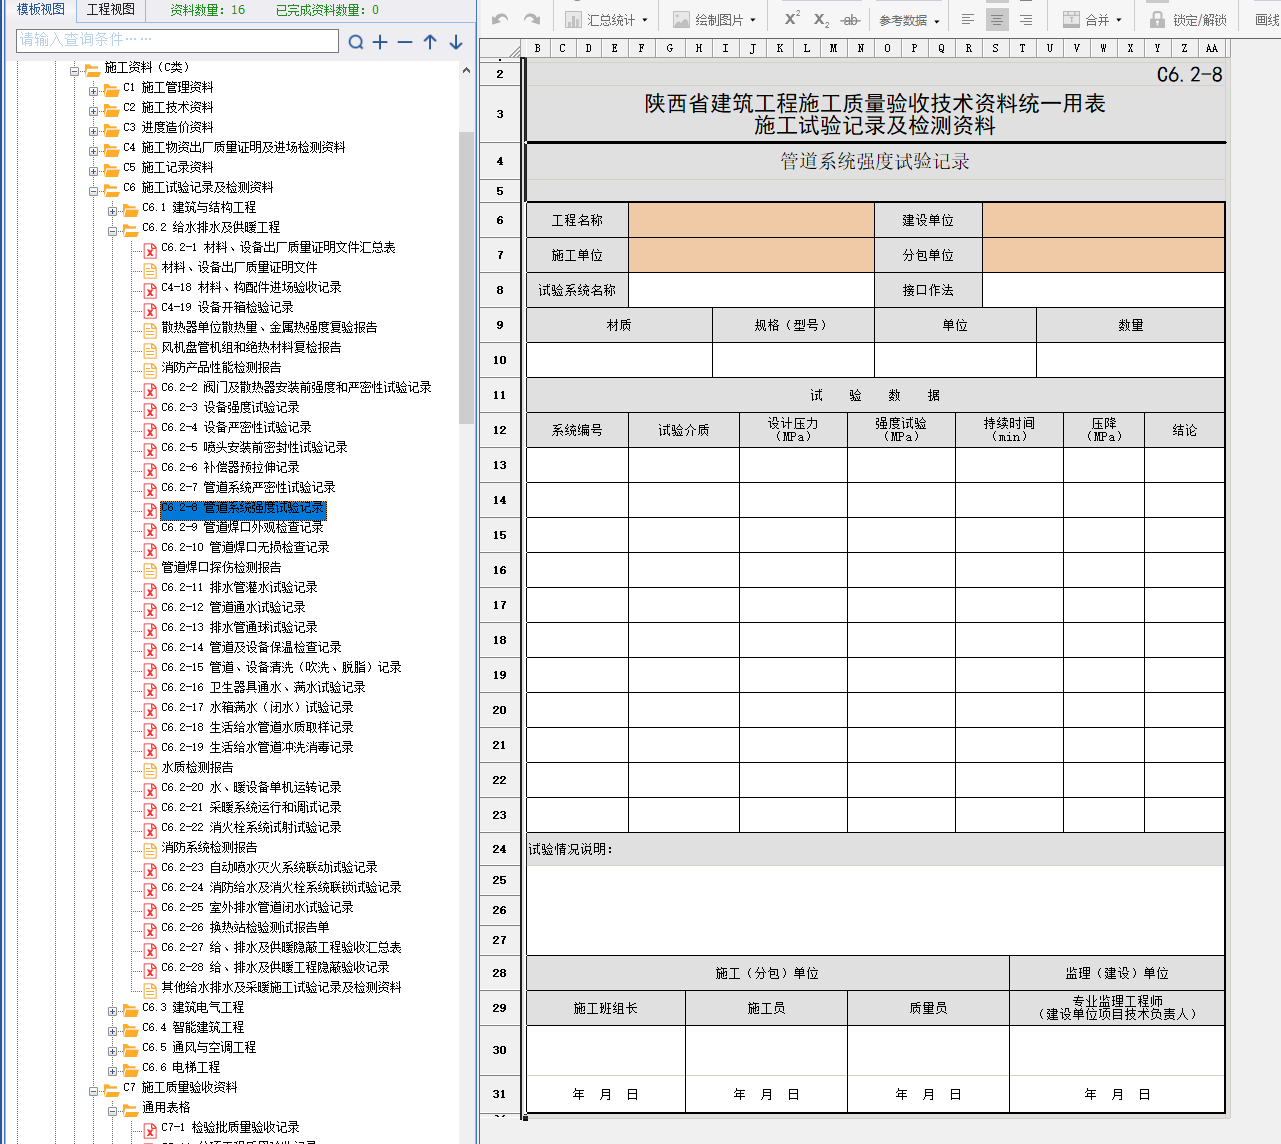Select column header AA
The width and height of the screenshot is (1281, 1144).
1211,48
